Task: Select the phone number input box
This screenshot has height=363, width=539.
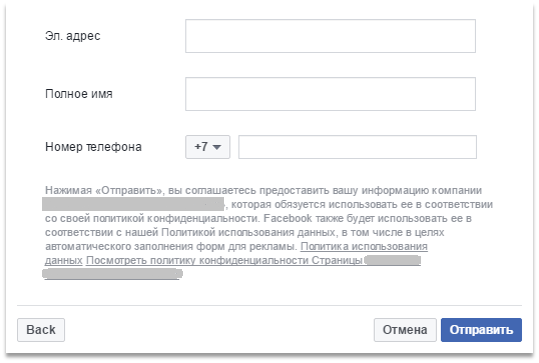Action: (x=358, y=147)
